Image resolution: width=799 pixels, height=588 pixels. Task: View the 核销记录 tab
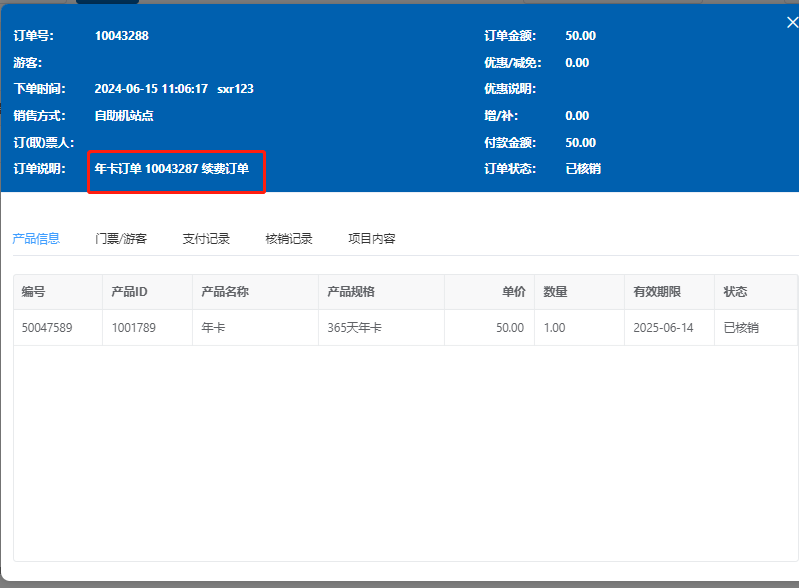pyautogui.click(x=289, y=239)
